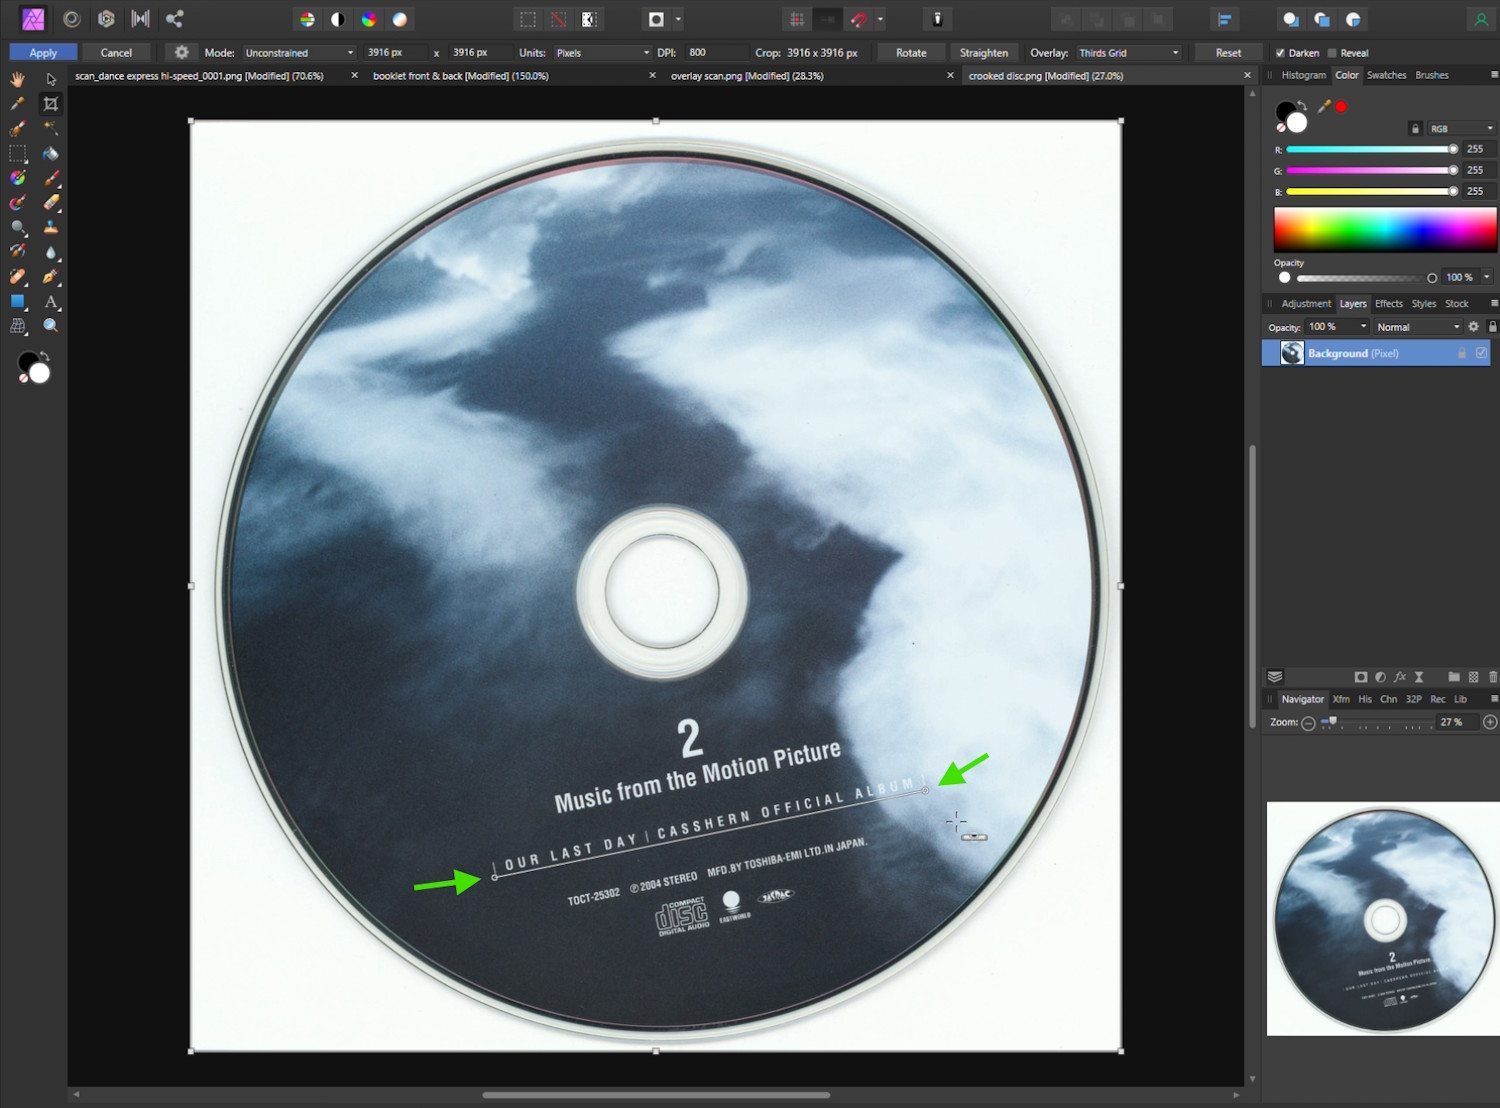
Task: Switch to the Swatches tab
Action: click(x=1386, y=75)
